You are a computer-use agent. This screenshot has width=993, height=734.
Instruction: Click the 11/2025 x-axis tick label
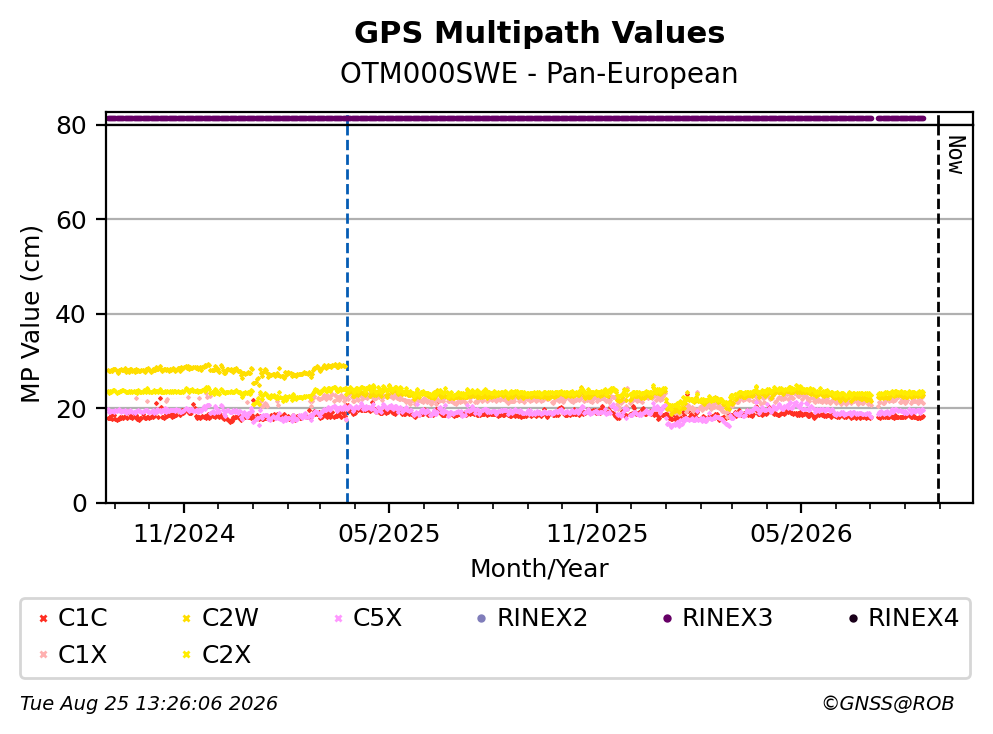coord(597,534)
